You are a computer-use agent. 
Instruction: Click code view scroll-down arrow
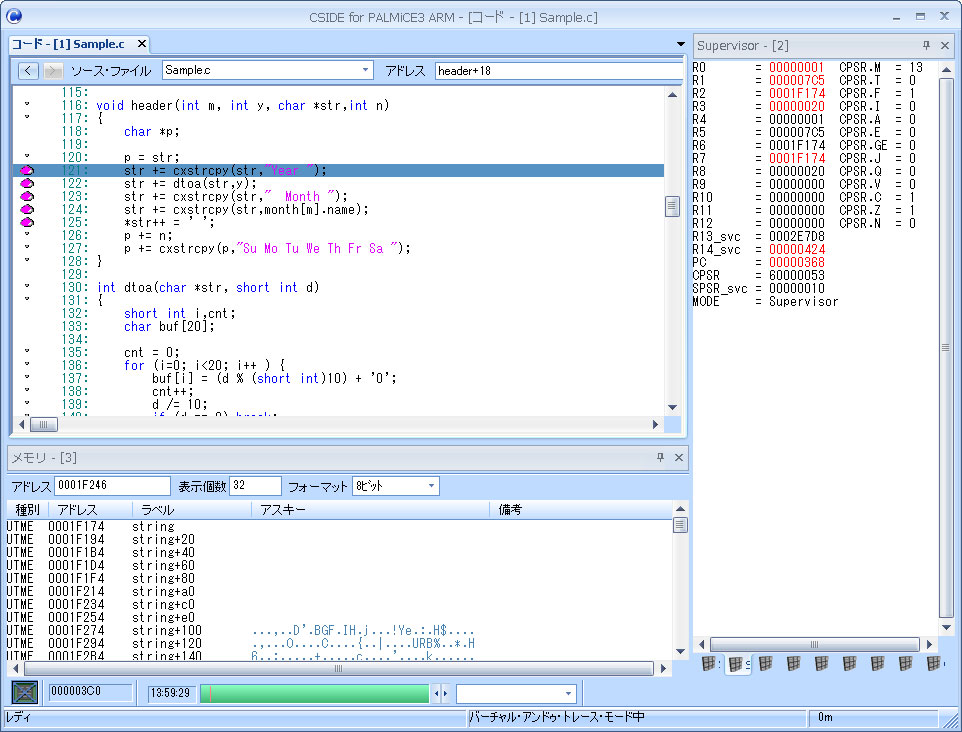tap(672, 407)
